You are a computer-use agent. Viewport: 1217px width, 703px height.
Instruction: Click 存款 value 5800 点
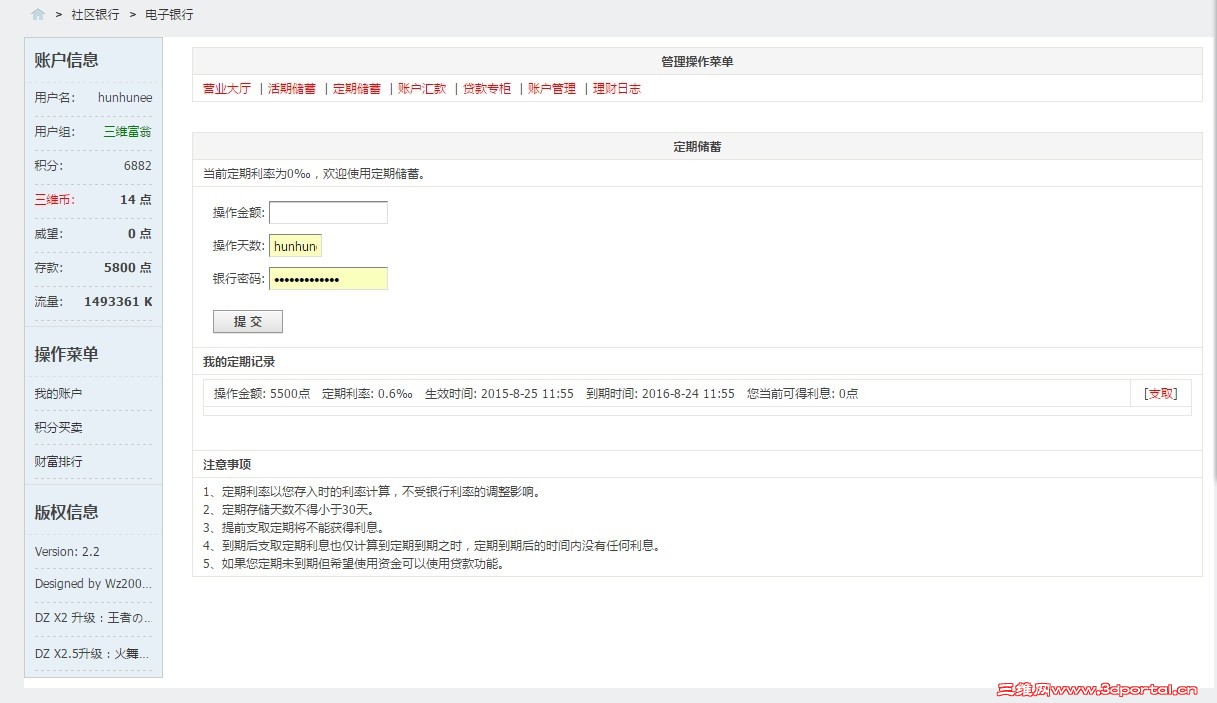128,267
